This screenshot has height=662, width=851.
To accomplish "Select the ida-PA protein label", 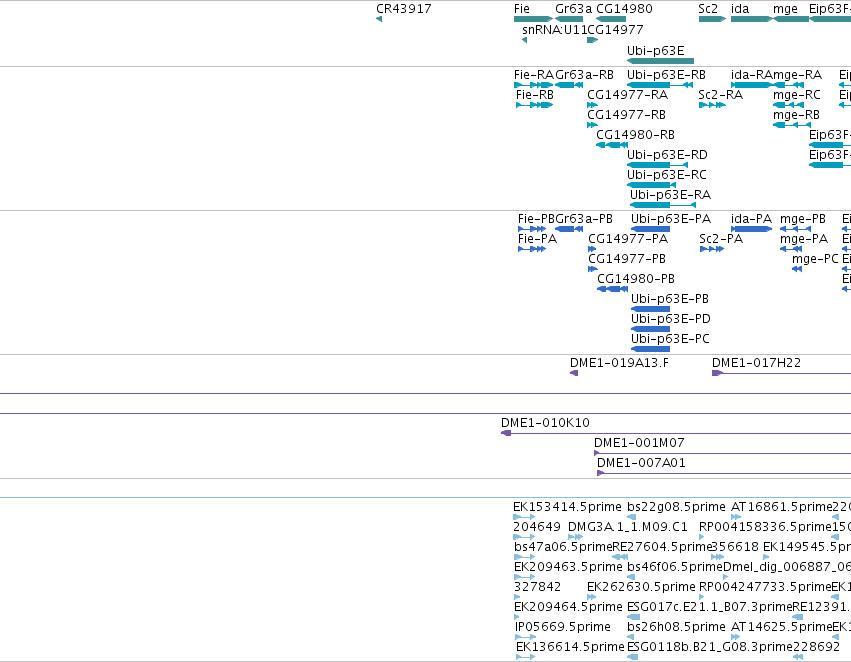I will tap(751, 219).
